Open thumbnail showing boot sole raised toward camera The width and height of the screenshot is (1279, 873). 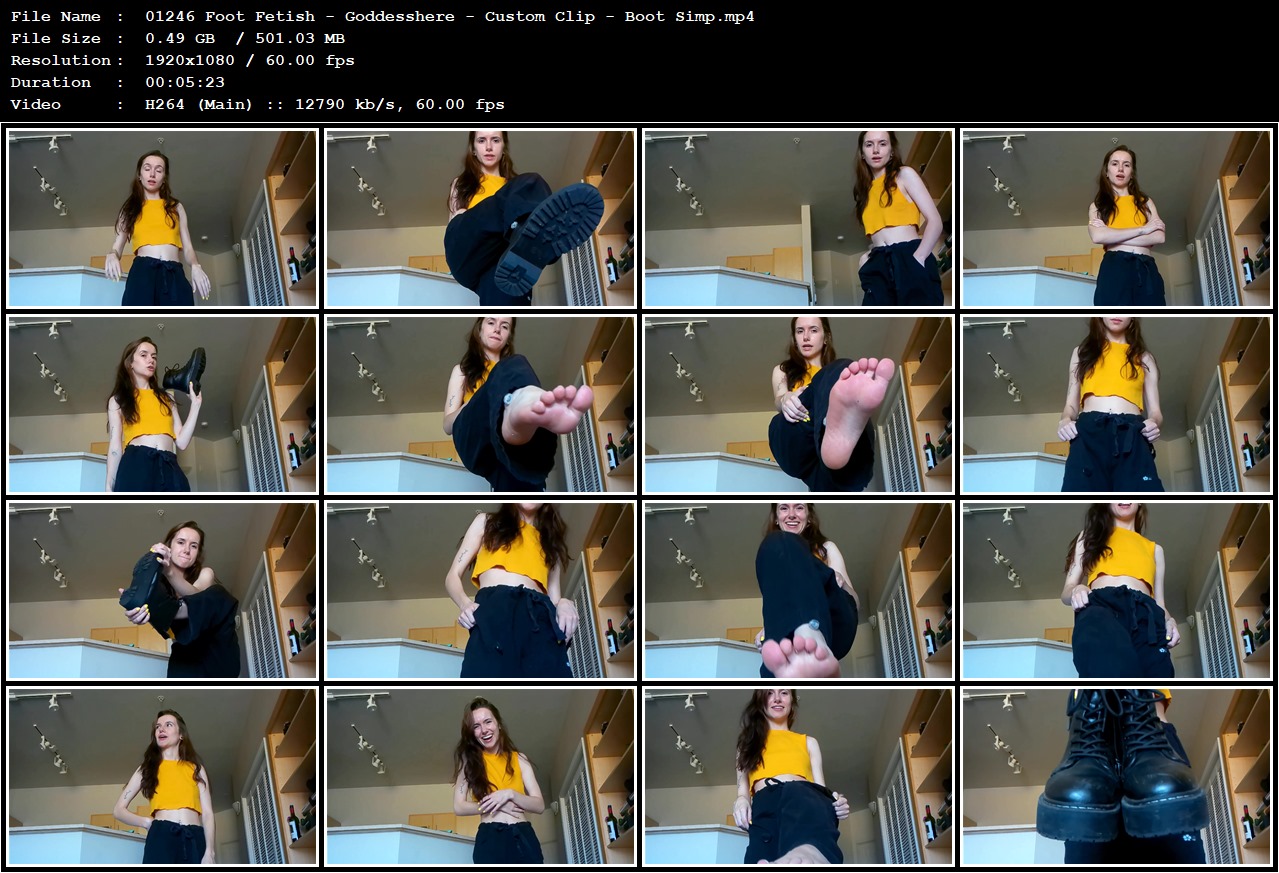pyautogui.click(x=480, y=218)
